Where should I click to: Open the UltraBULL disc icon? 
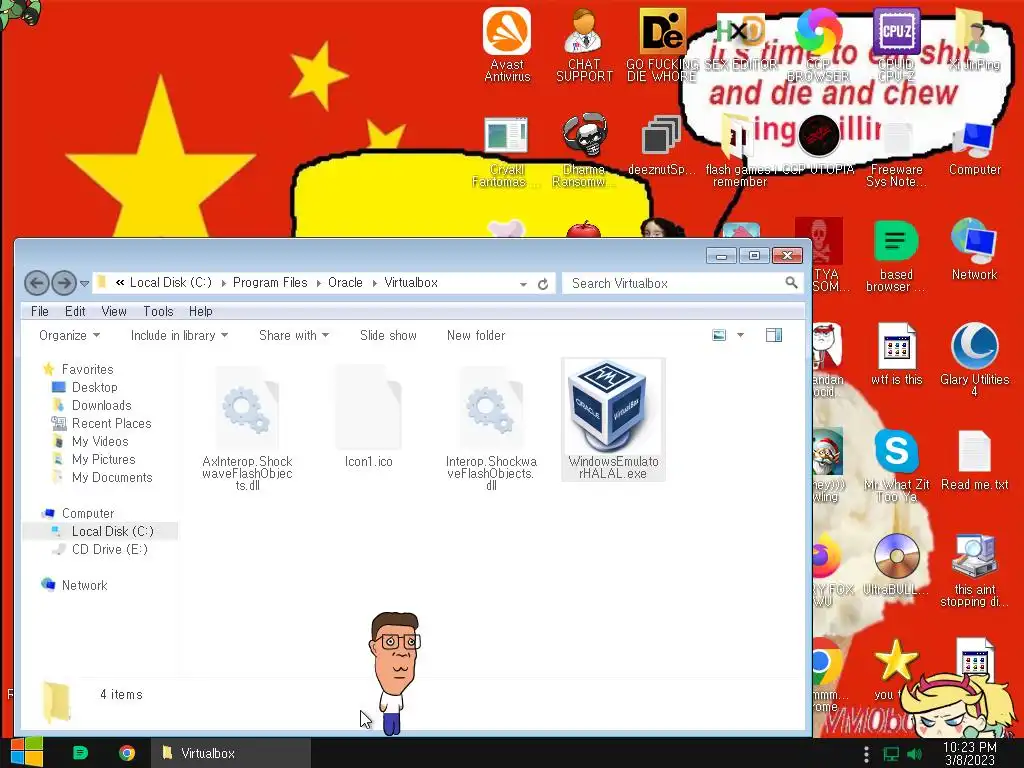point(896,564)
